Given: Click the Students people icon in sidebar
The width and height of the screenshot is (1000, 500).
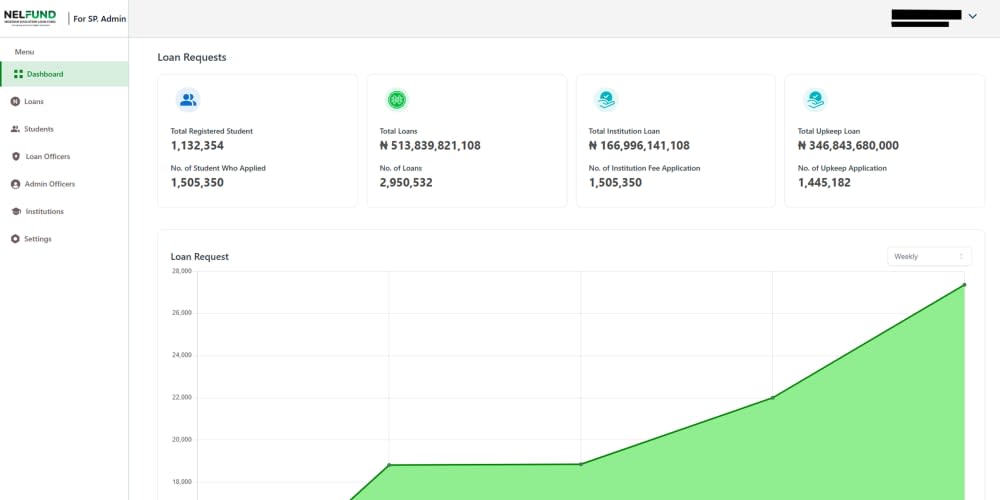Looking at the screenshot, I should tap(15, 129).
